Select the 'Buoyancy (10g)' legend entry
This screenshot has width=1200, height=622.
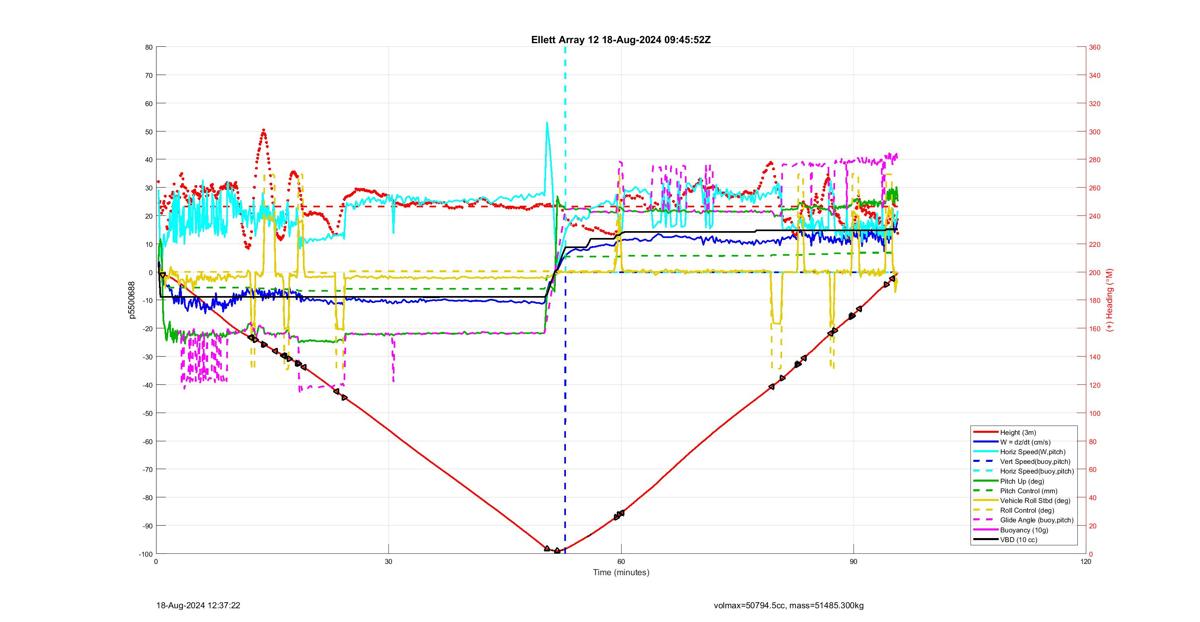(1025, 530)
